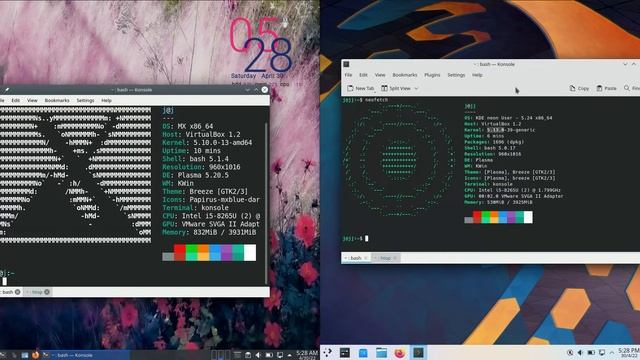Click the virtual desktop pager in left taskbar
This screenshot has width=640, height=360.
pyautogui.click(x=220, y=355)
